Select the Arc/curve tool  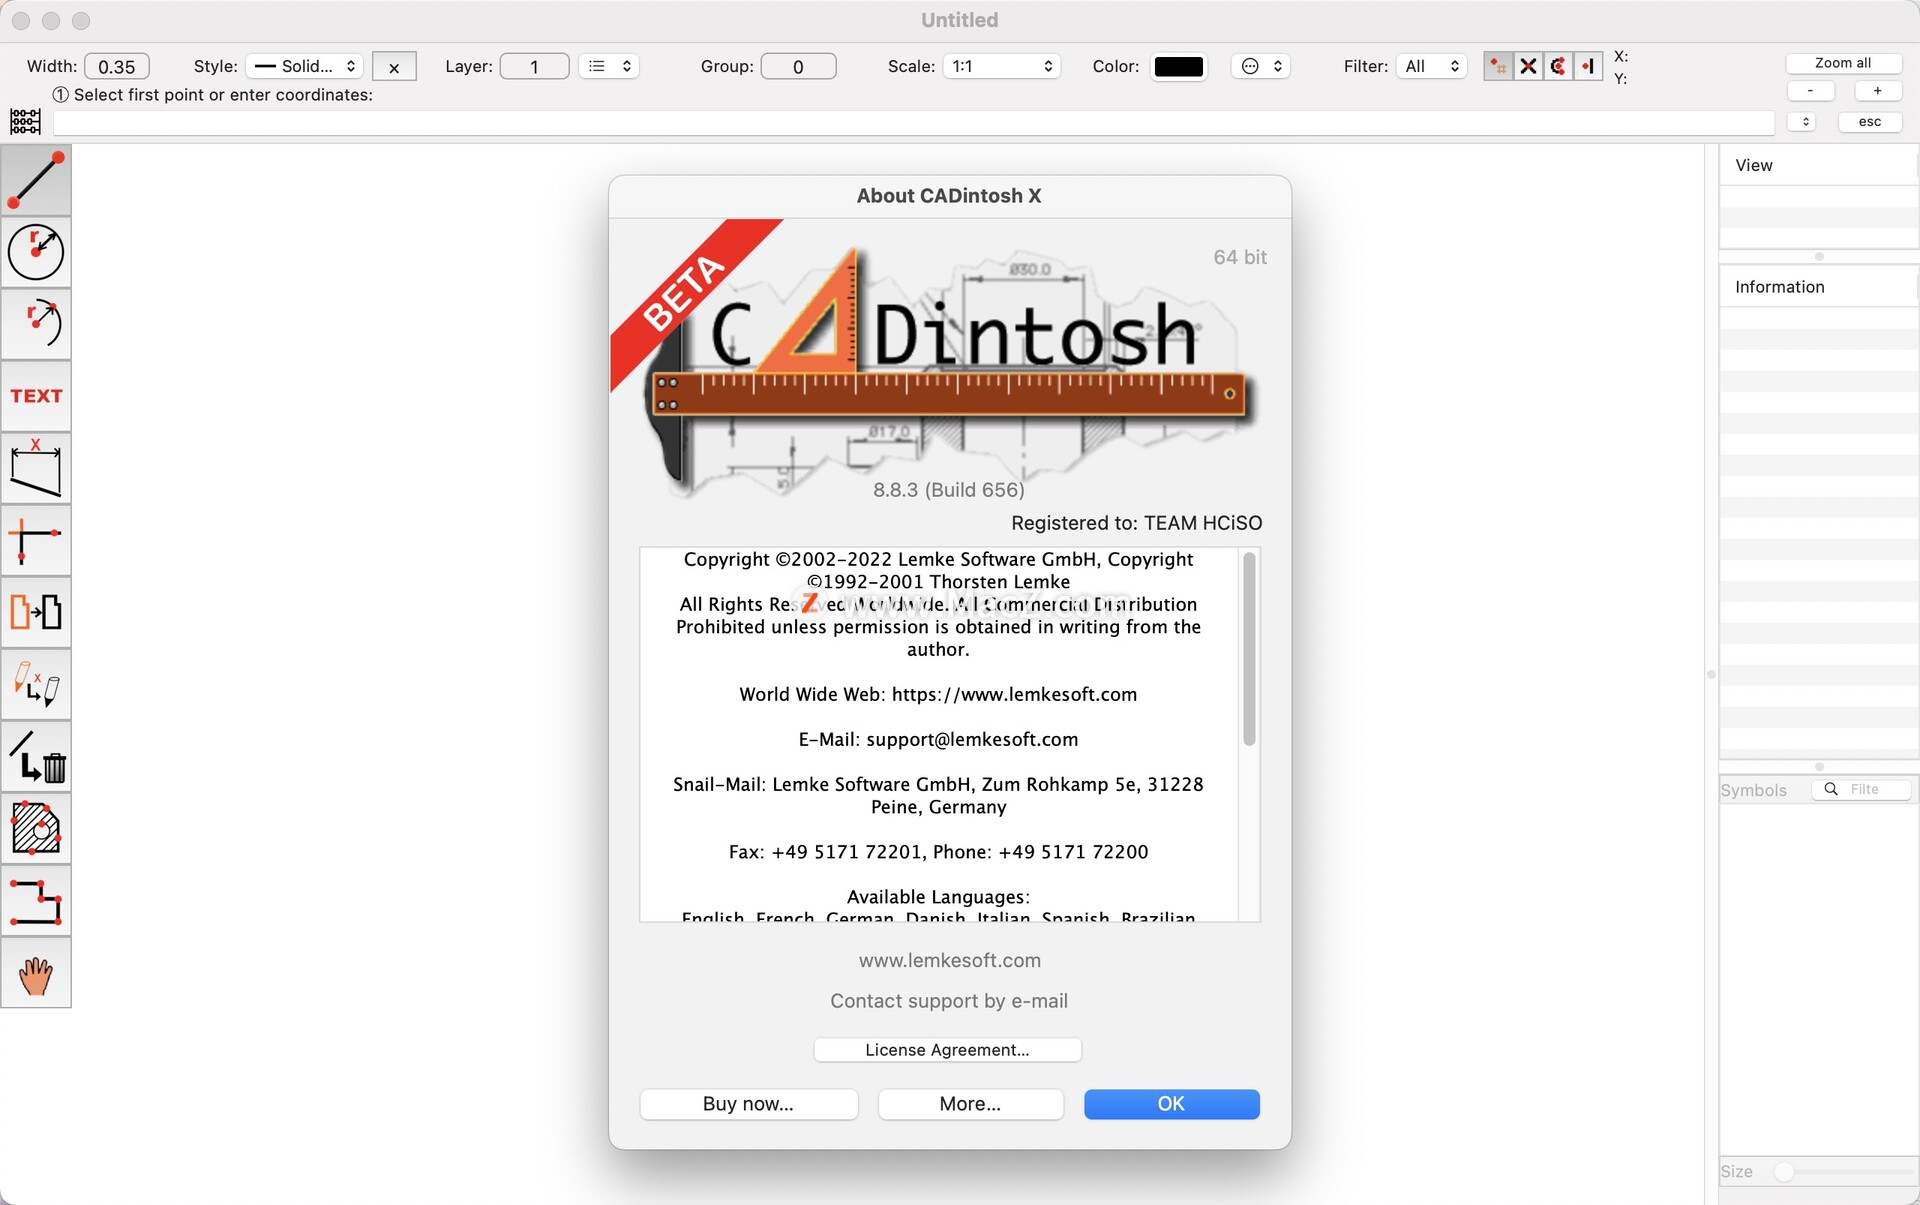36,319
